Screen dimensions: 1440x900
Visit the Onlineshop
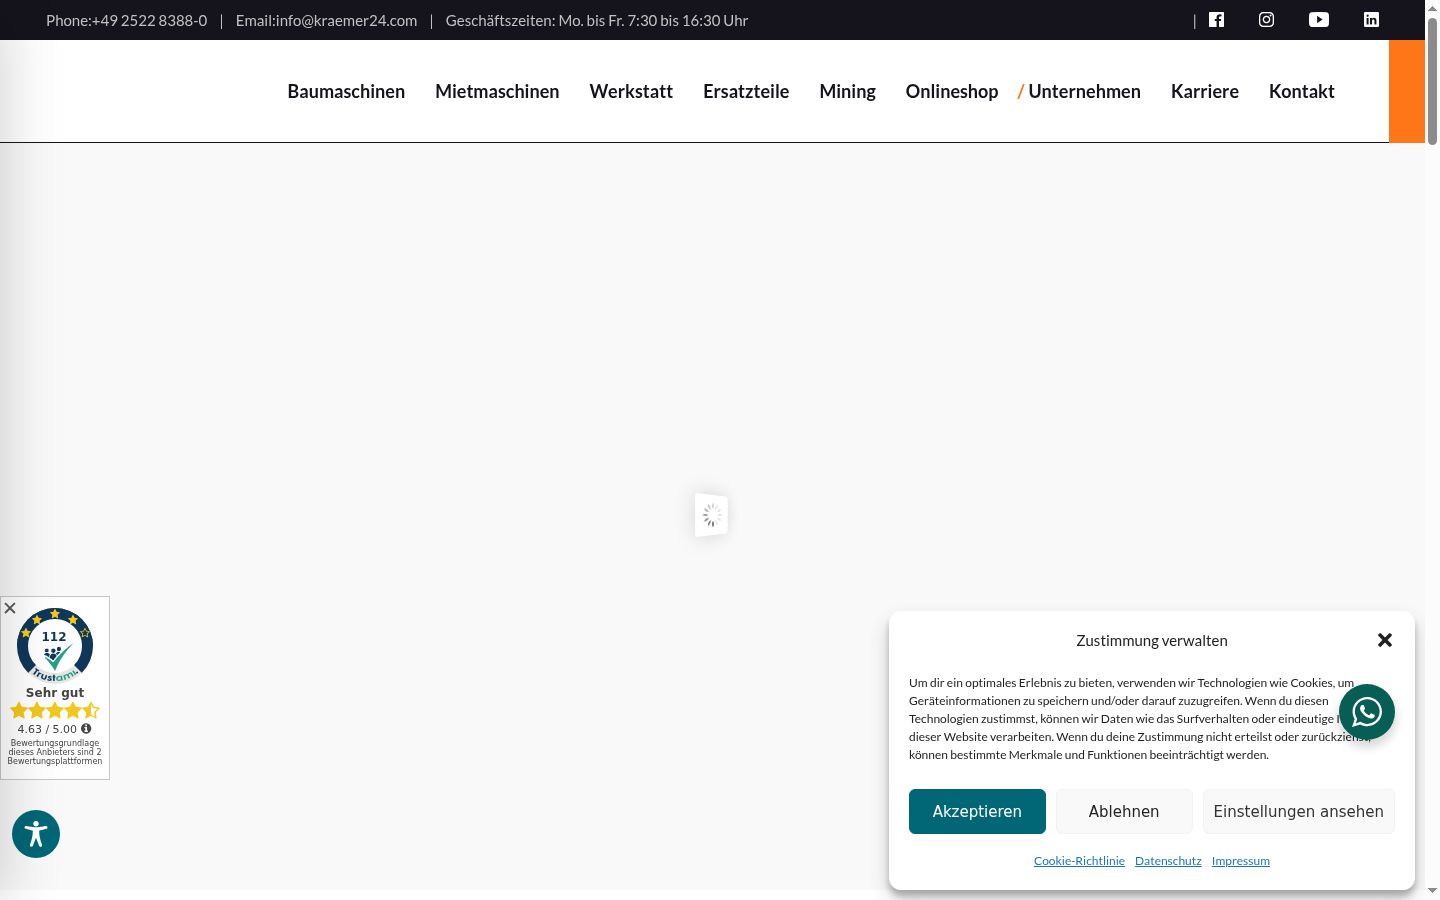tap(952, 91)
